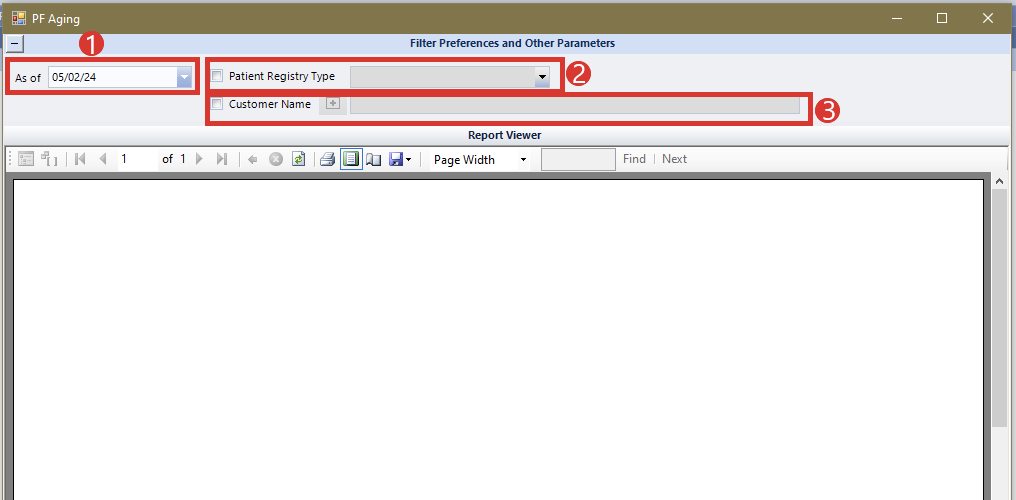Go to first page arrow

pos(80,159)
